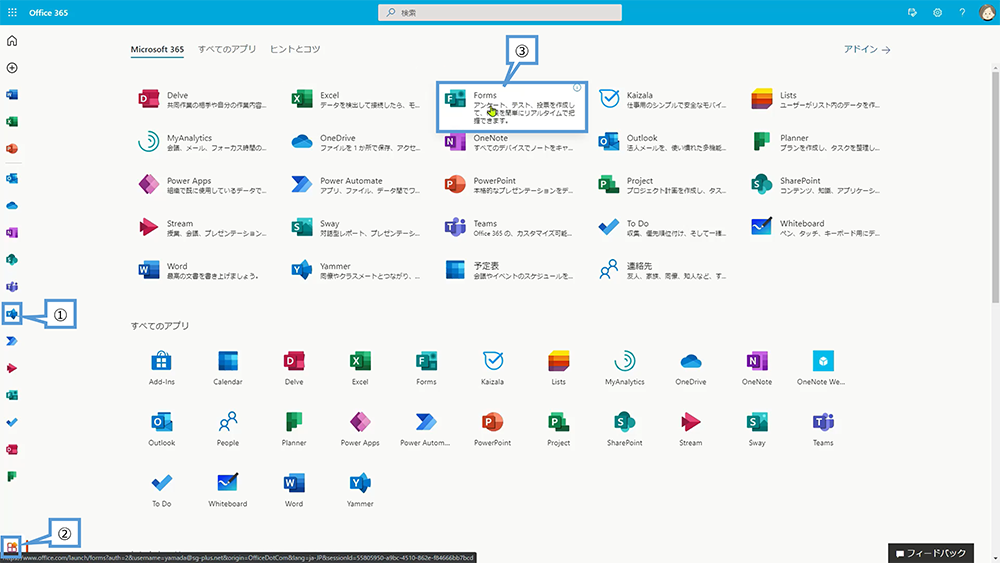Image resolution: width=1000 pixels, height=563 pixels.
Task: Switch to the すべてのアプリ tab
Action: tap(226, 49)
